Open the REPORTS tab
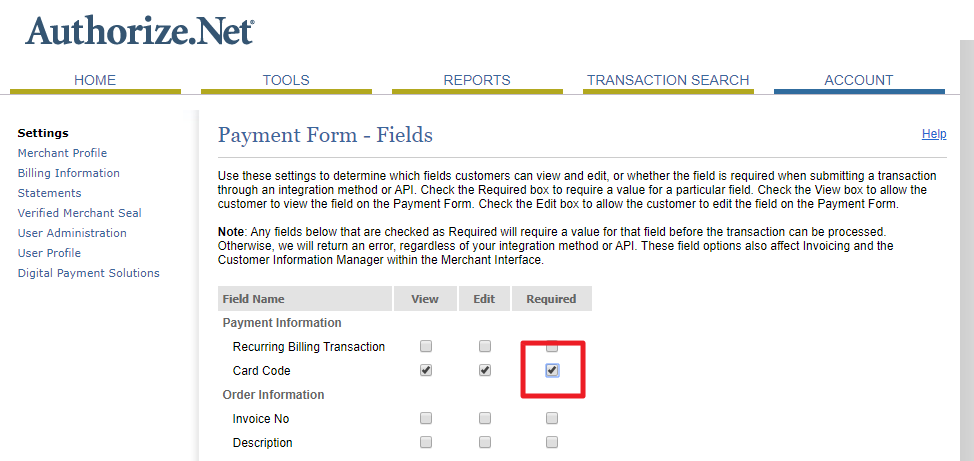974x461 pixels. point(477,80)
